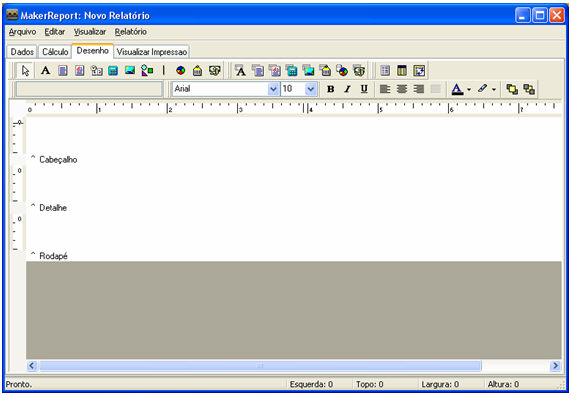572x396 pixels.
Task: Select the Variable calculator tool
Action: 113,70
